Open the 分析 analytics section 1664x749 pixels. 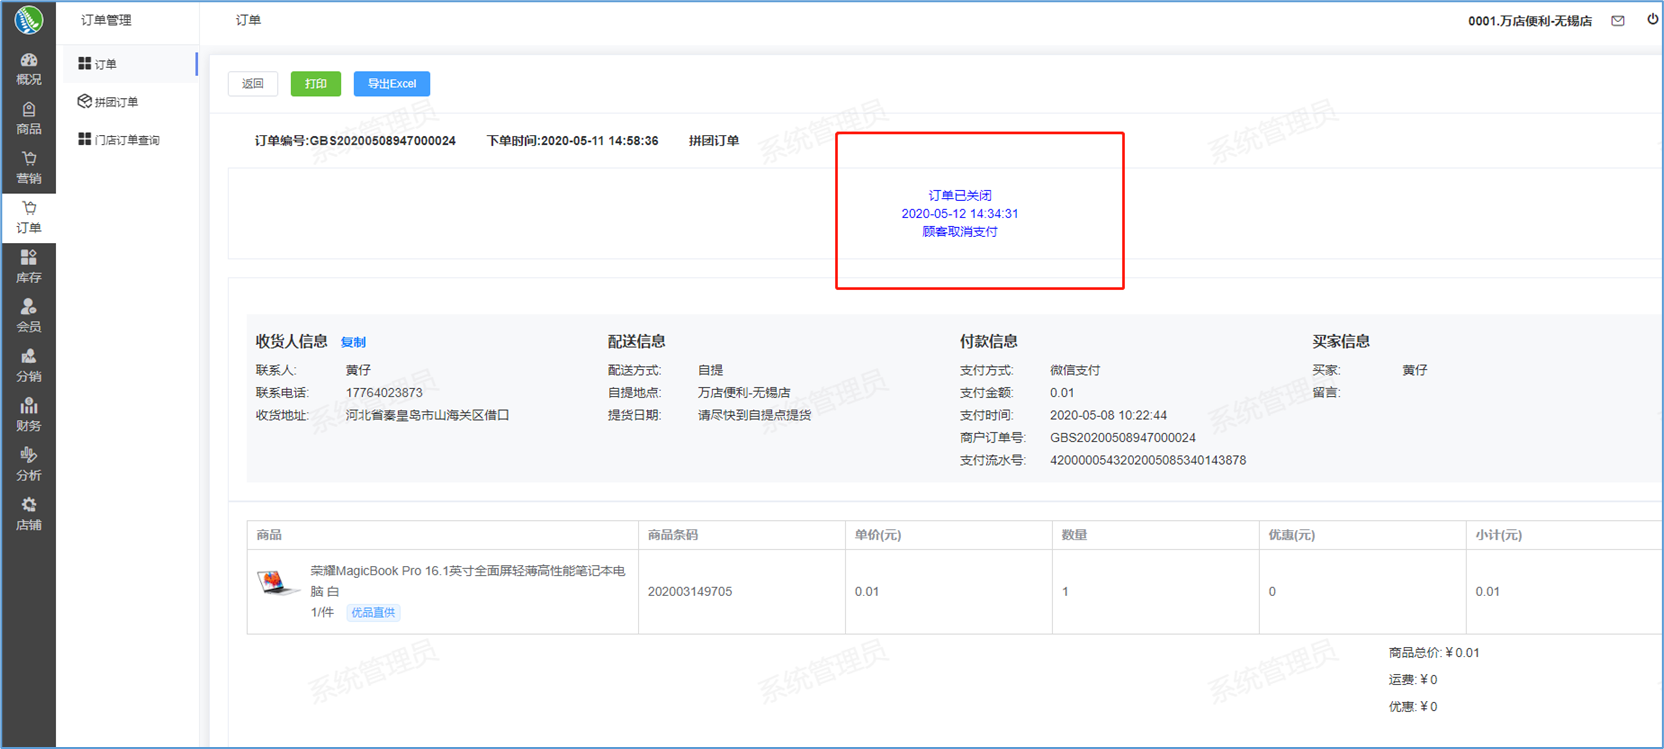click(28, 465)
